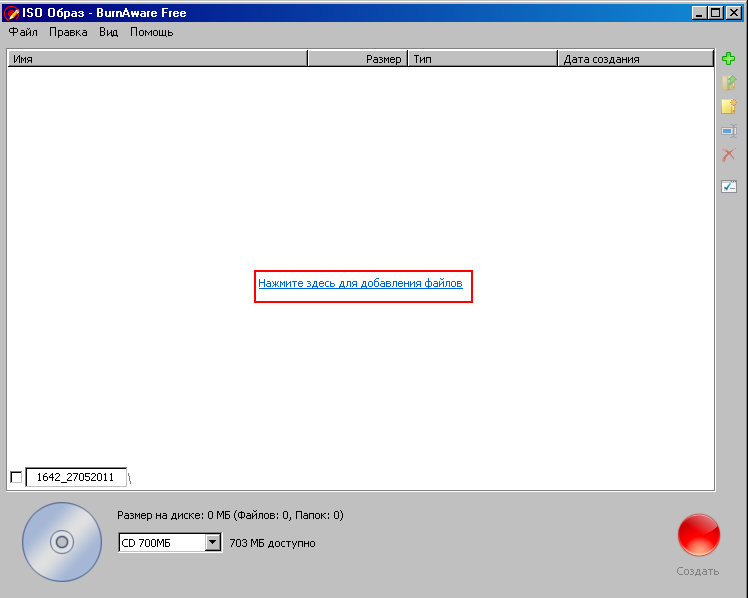Expand the CD 700МБ disc size dropdown
The image size is (748, 598).
point(213,542)
